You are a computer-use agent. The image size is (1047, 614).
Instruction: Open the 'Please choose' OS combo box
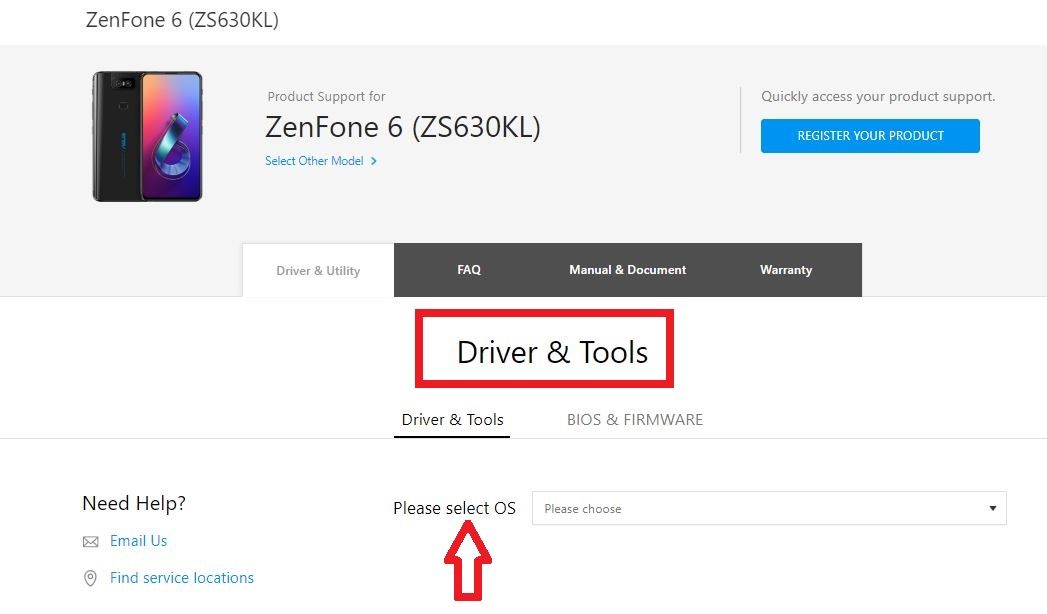(x=768, y=508)
